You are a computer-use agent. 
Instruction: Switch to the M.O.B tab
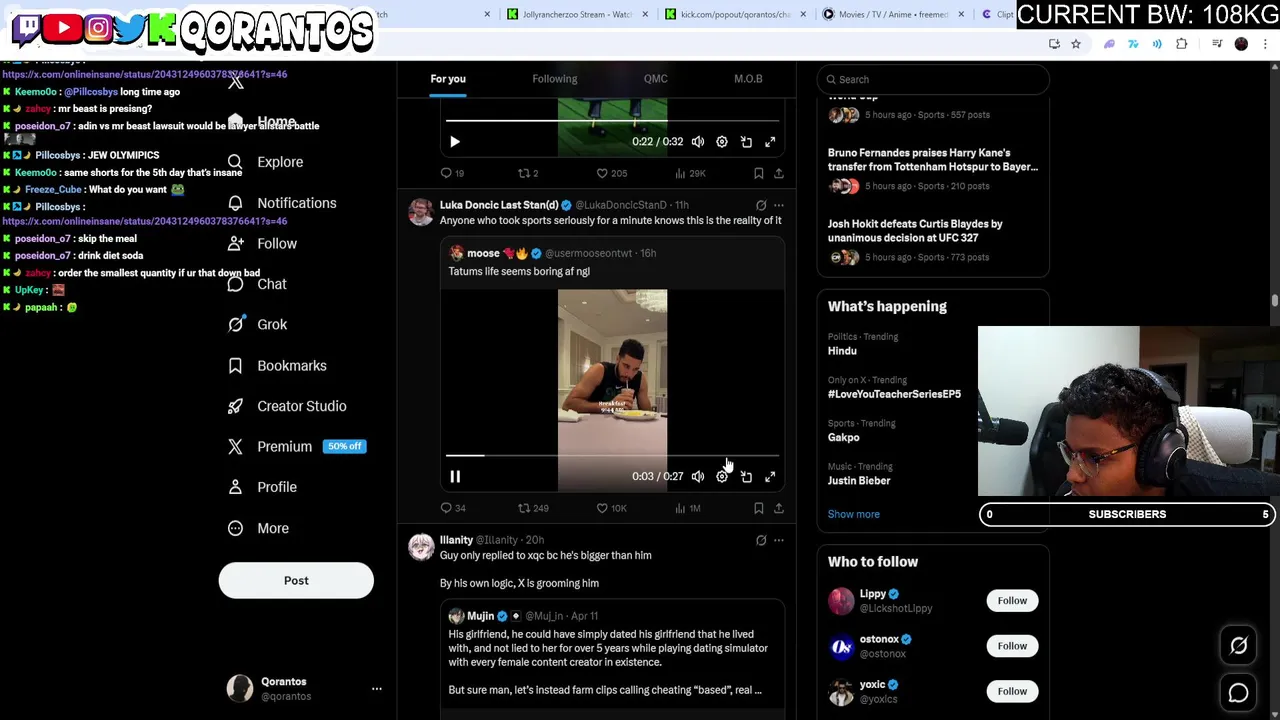point(748,79)
